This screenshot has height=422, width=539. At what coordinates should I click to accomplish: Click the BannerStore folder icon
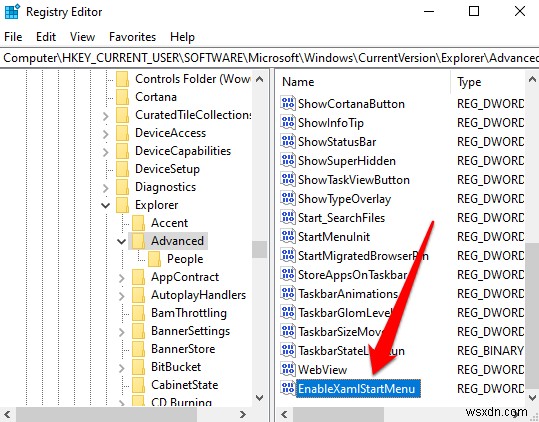click(x=138, y=349)
